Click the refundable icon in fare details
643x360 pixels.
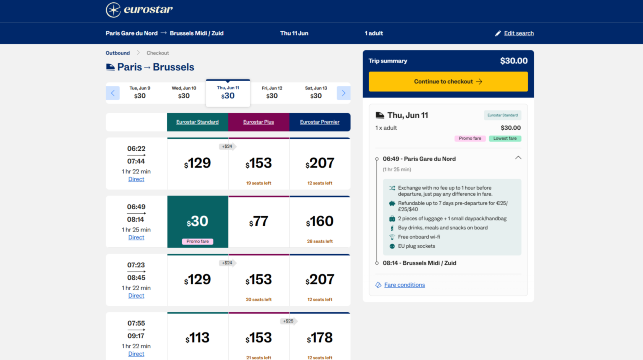click(392, 203)
